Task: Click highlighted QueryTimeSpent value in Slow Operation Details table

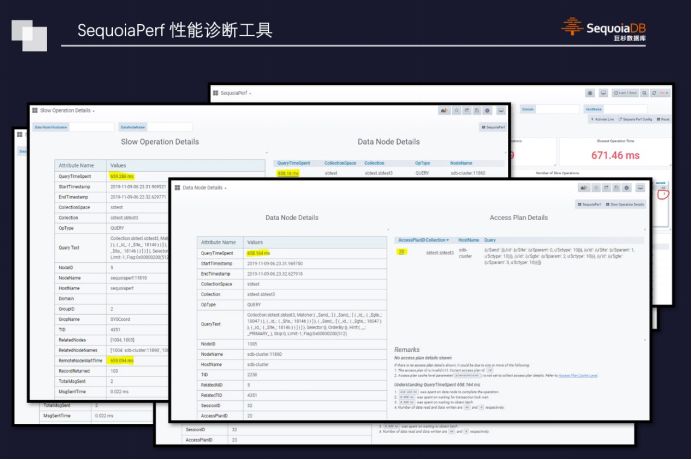Action: (x=122, y=177)
